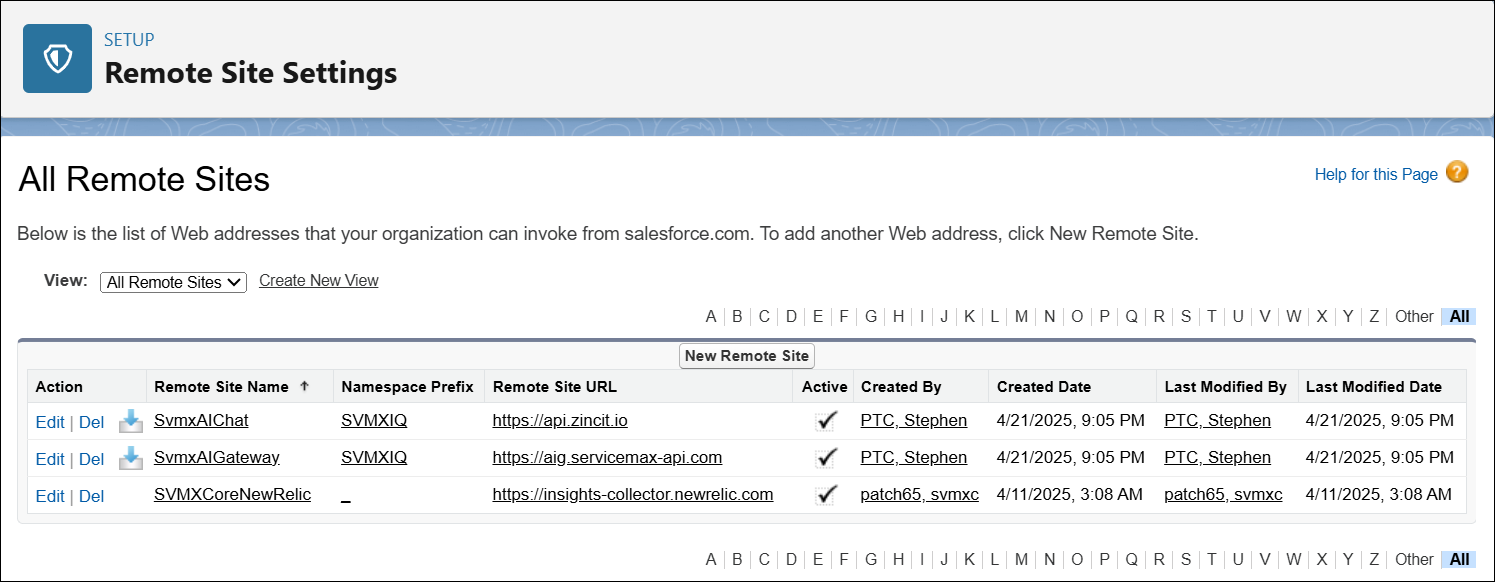
Task: Delete the SvmxAIChat remote site
Action: coord(91,422)
